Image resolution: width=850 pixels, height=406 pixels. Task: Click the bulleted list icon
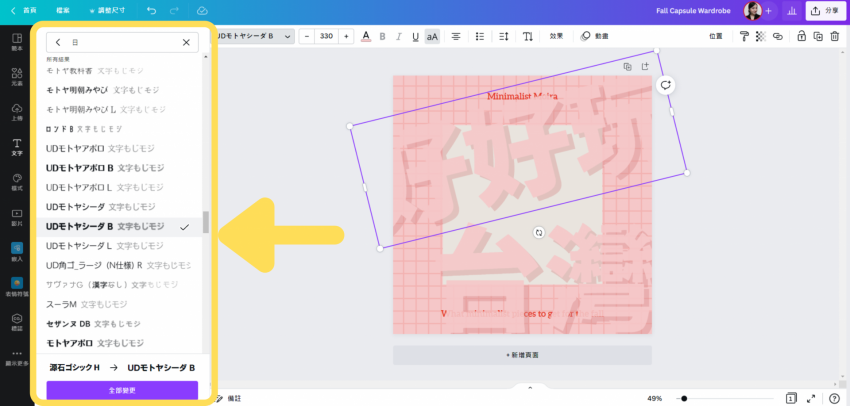click(x=480, y=36)
